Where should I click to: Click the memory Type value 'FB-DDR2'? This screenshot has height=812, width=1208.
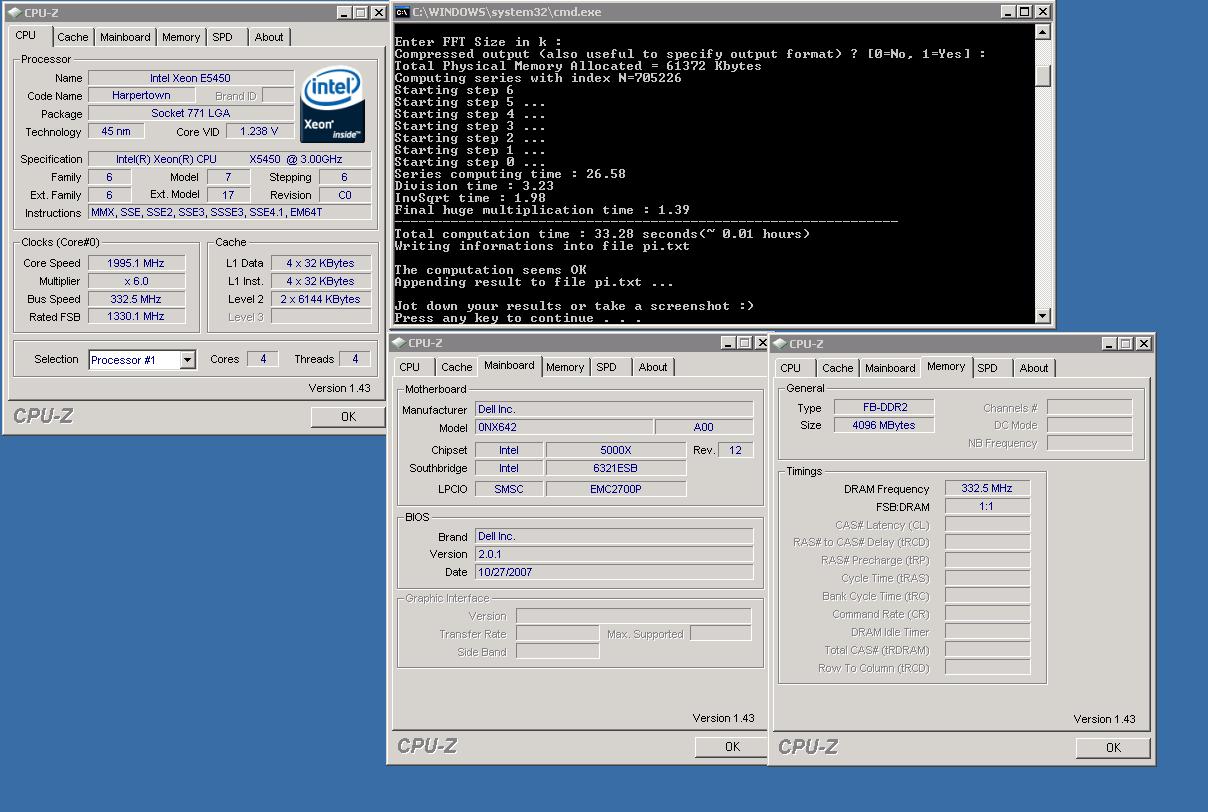click(883, 407)
